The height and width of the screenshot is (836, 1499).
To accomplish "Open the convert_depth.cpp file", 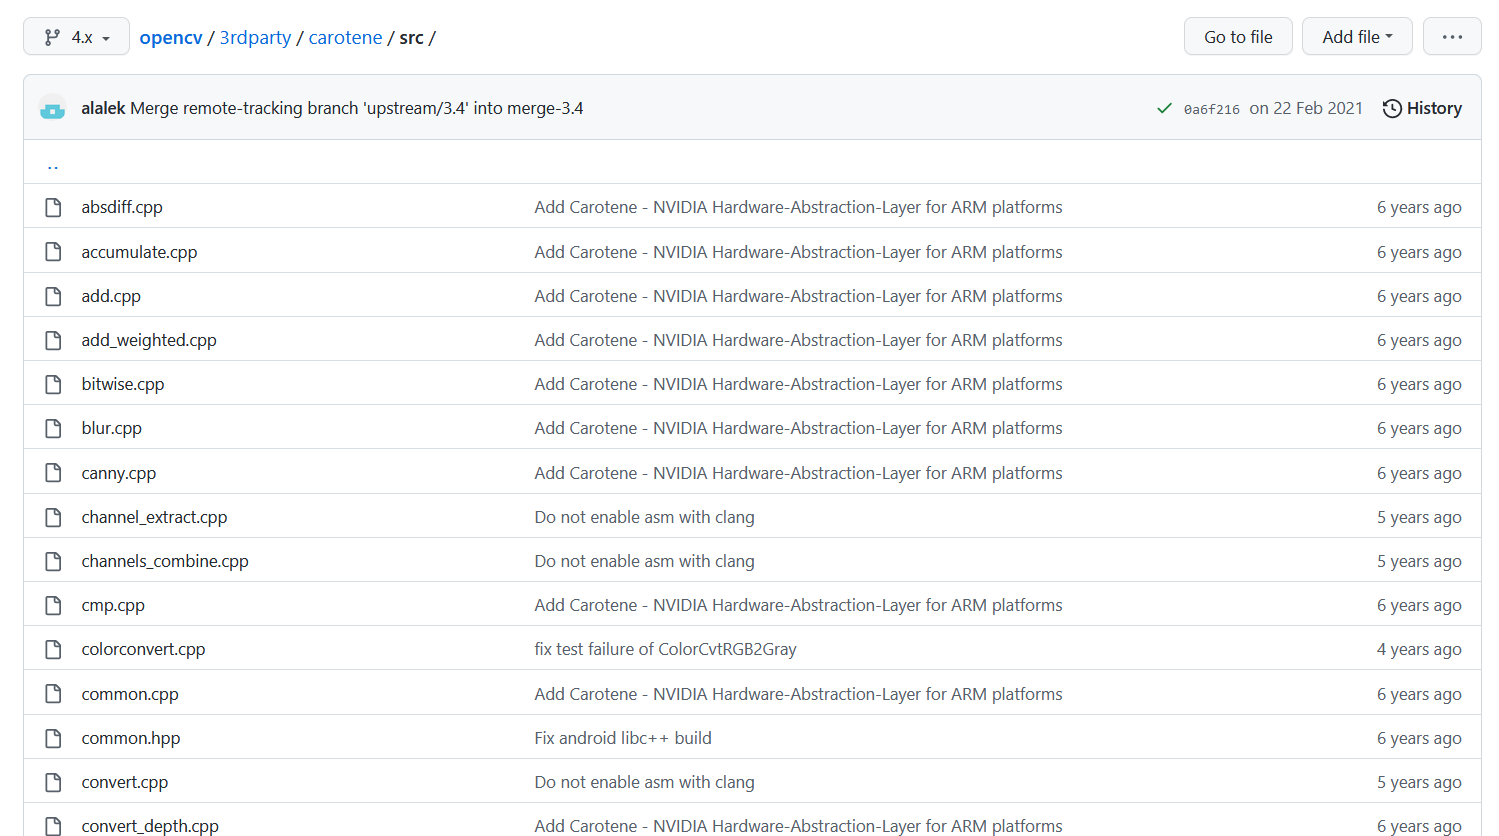I will (x=150, y=826).
